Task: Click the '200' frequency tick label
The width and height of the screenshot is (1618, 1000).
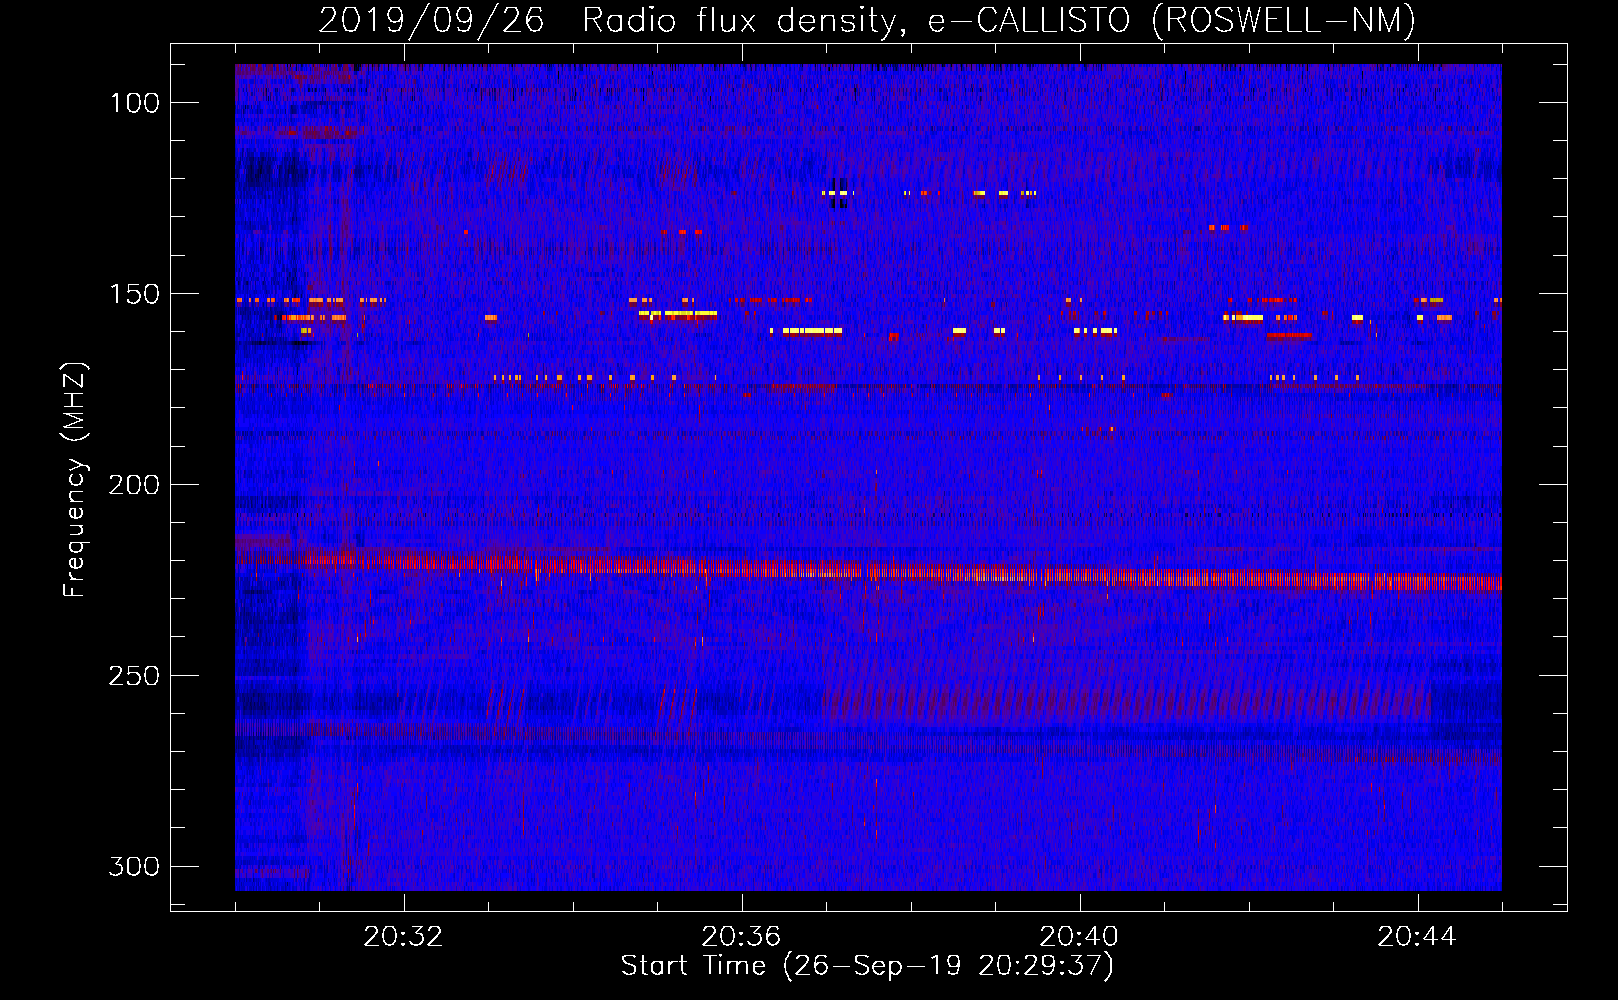Action: coord(134,485)
